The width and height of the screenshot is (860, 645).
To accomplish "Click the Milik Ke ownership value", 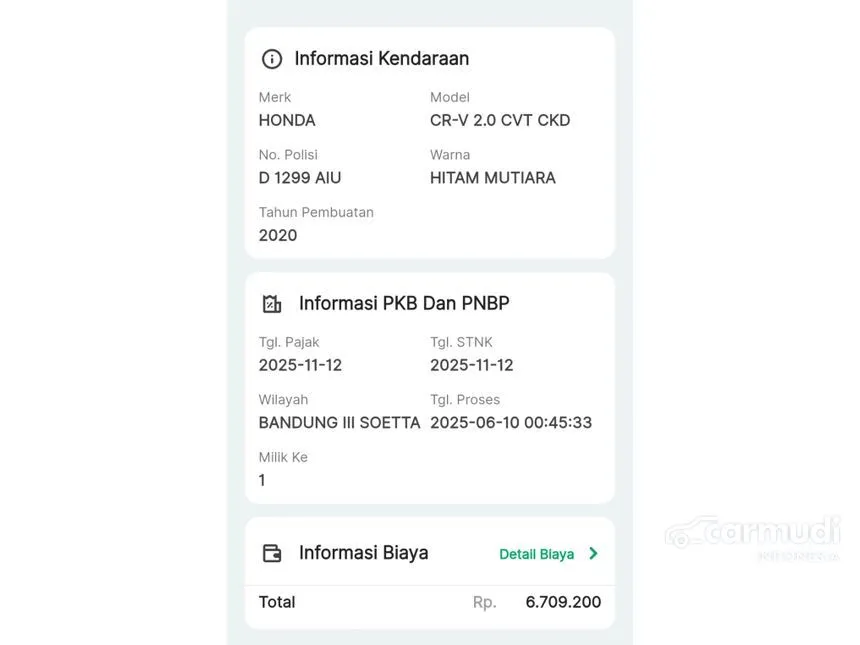I will tap(262, 480).
